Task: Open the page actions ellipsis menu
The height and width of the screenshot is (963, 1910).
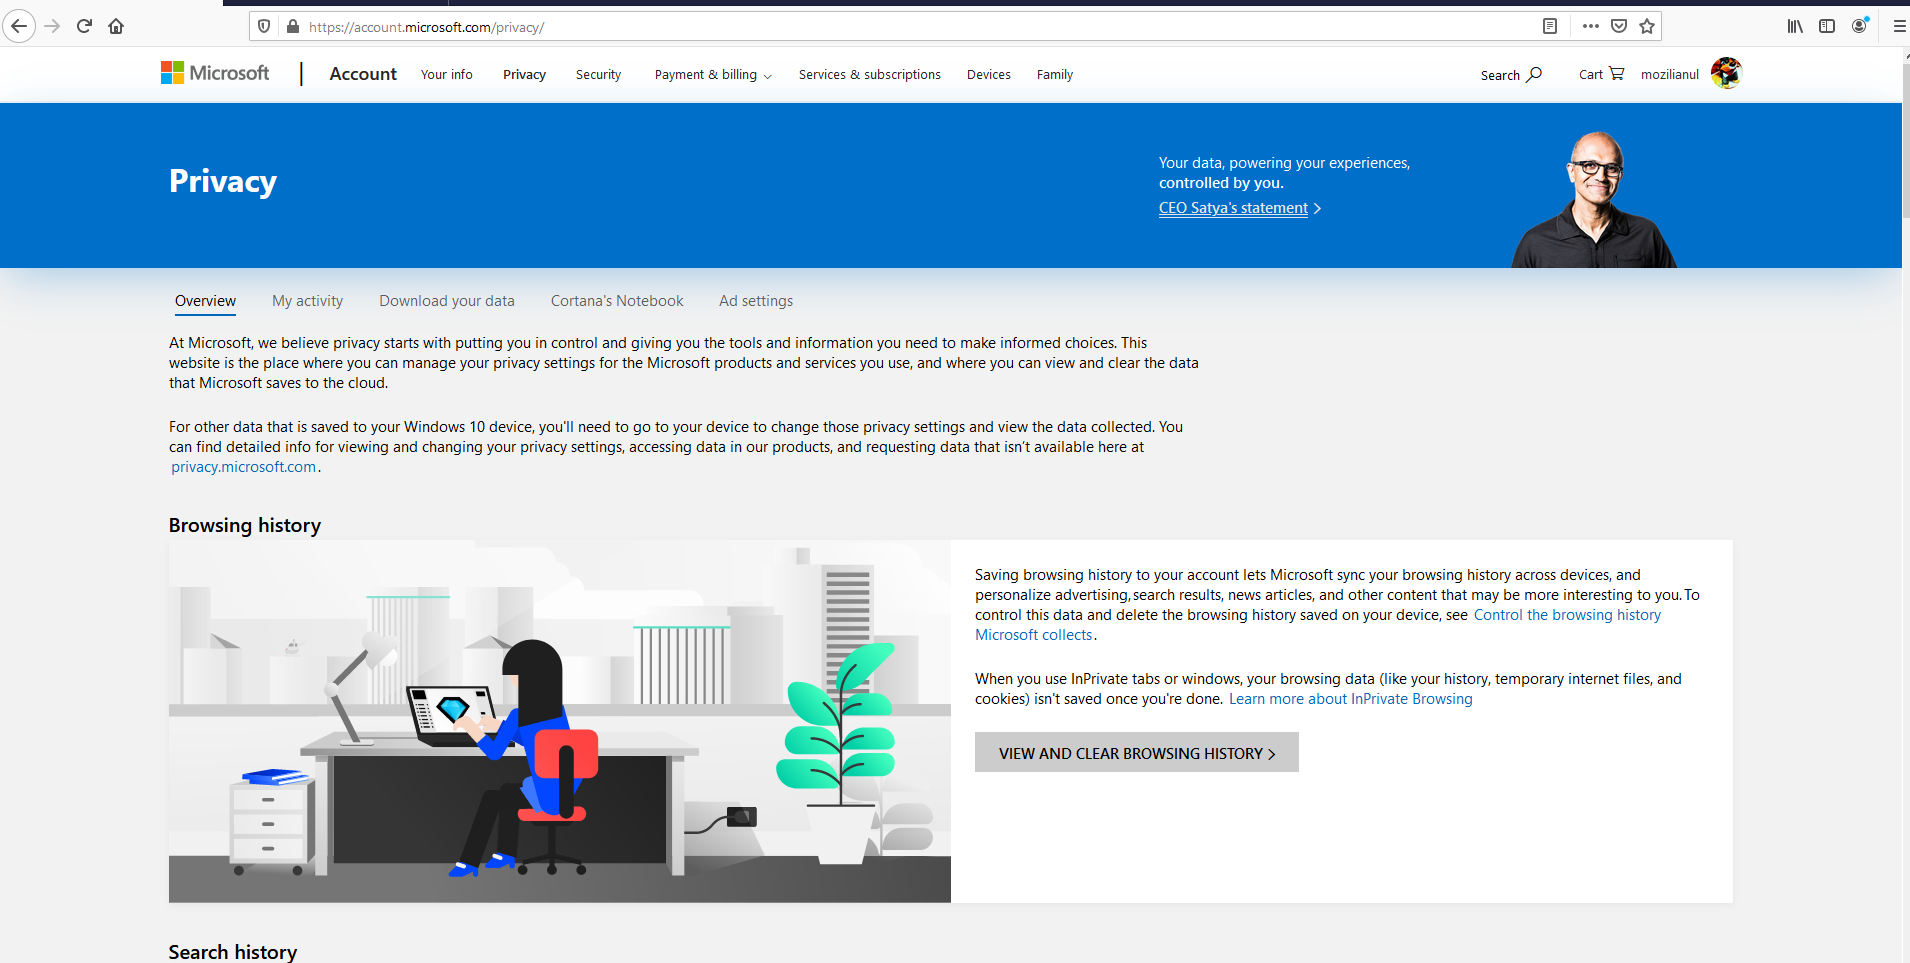Action: tap(1589, 26)
